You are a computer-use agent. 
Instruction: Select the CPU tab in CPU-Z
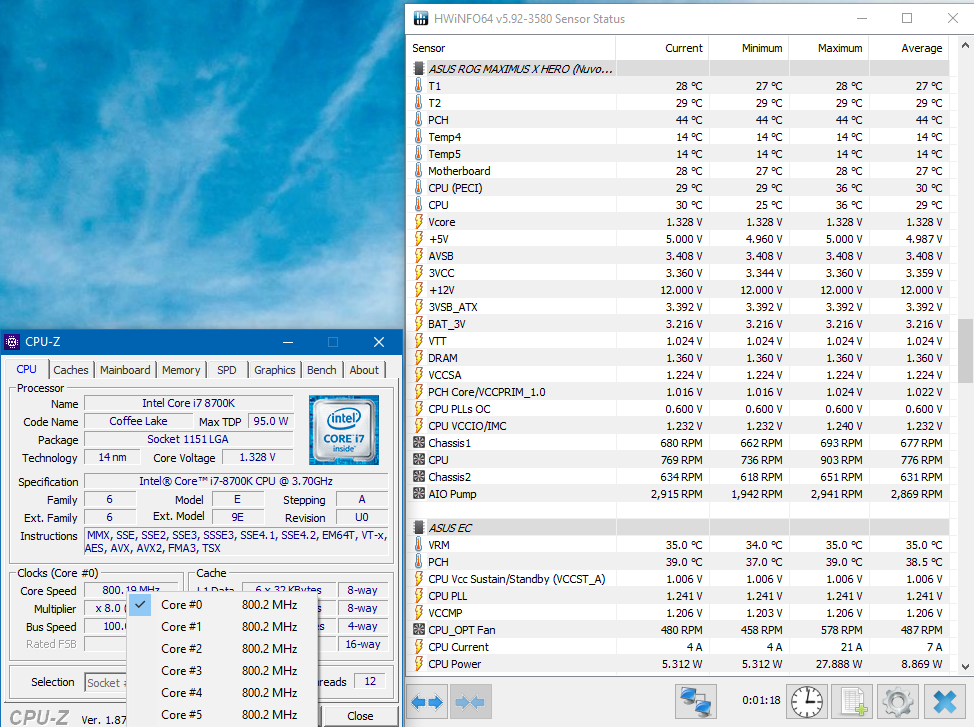(26, 368)
